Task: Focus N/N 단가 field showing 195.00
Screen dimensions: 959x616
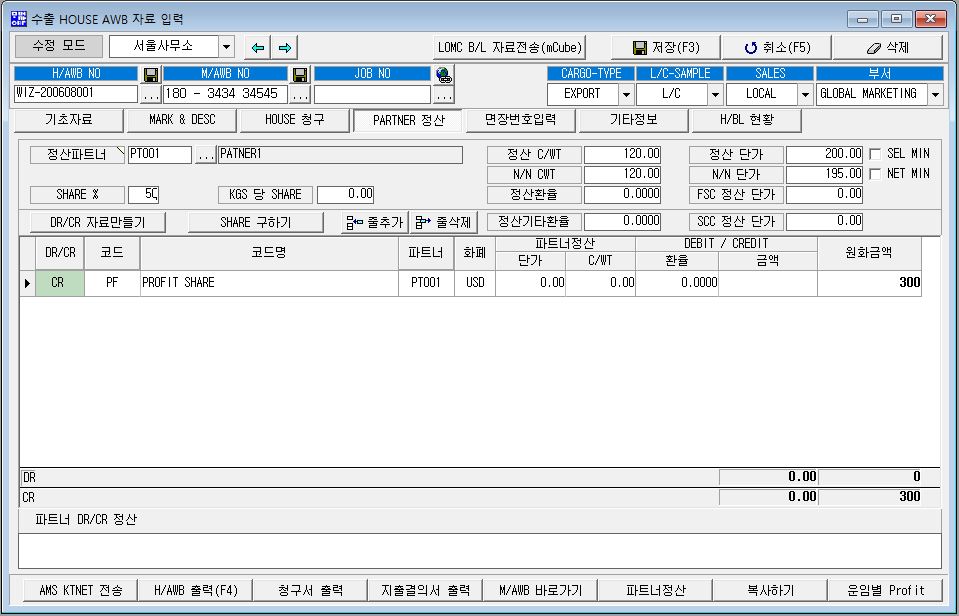Action: click(x=824, y=174)
